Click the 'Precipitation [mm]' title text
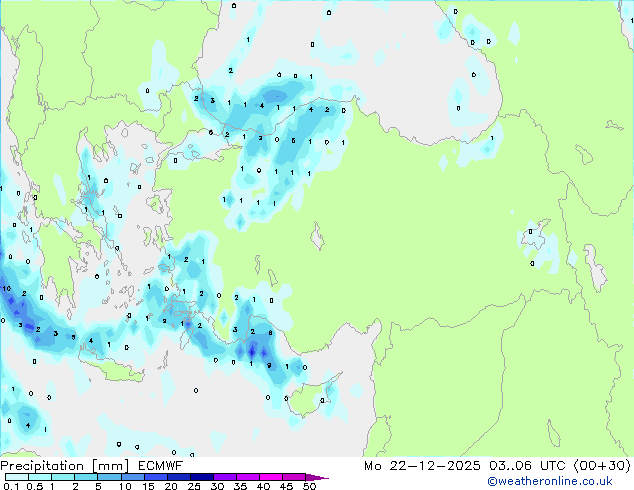The image size is (634, 490). [65, 466]
